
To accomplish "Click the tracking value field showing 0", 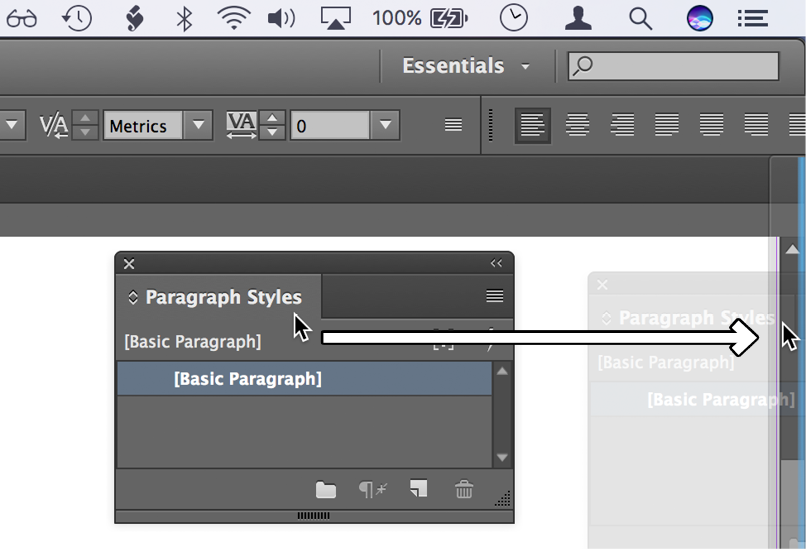I will coord(330,126).
